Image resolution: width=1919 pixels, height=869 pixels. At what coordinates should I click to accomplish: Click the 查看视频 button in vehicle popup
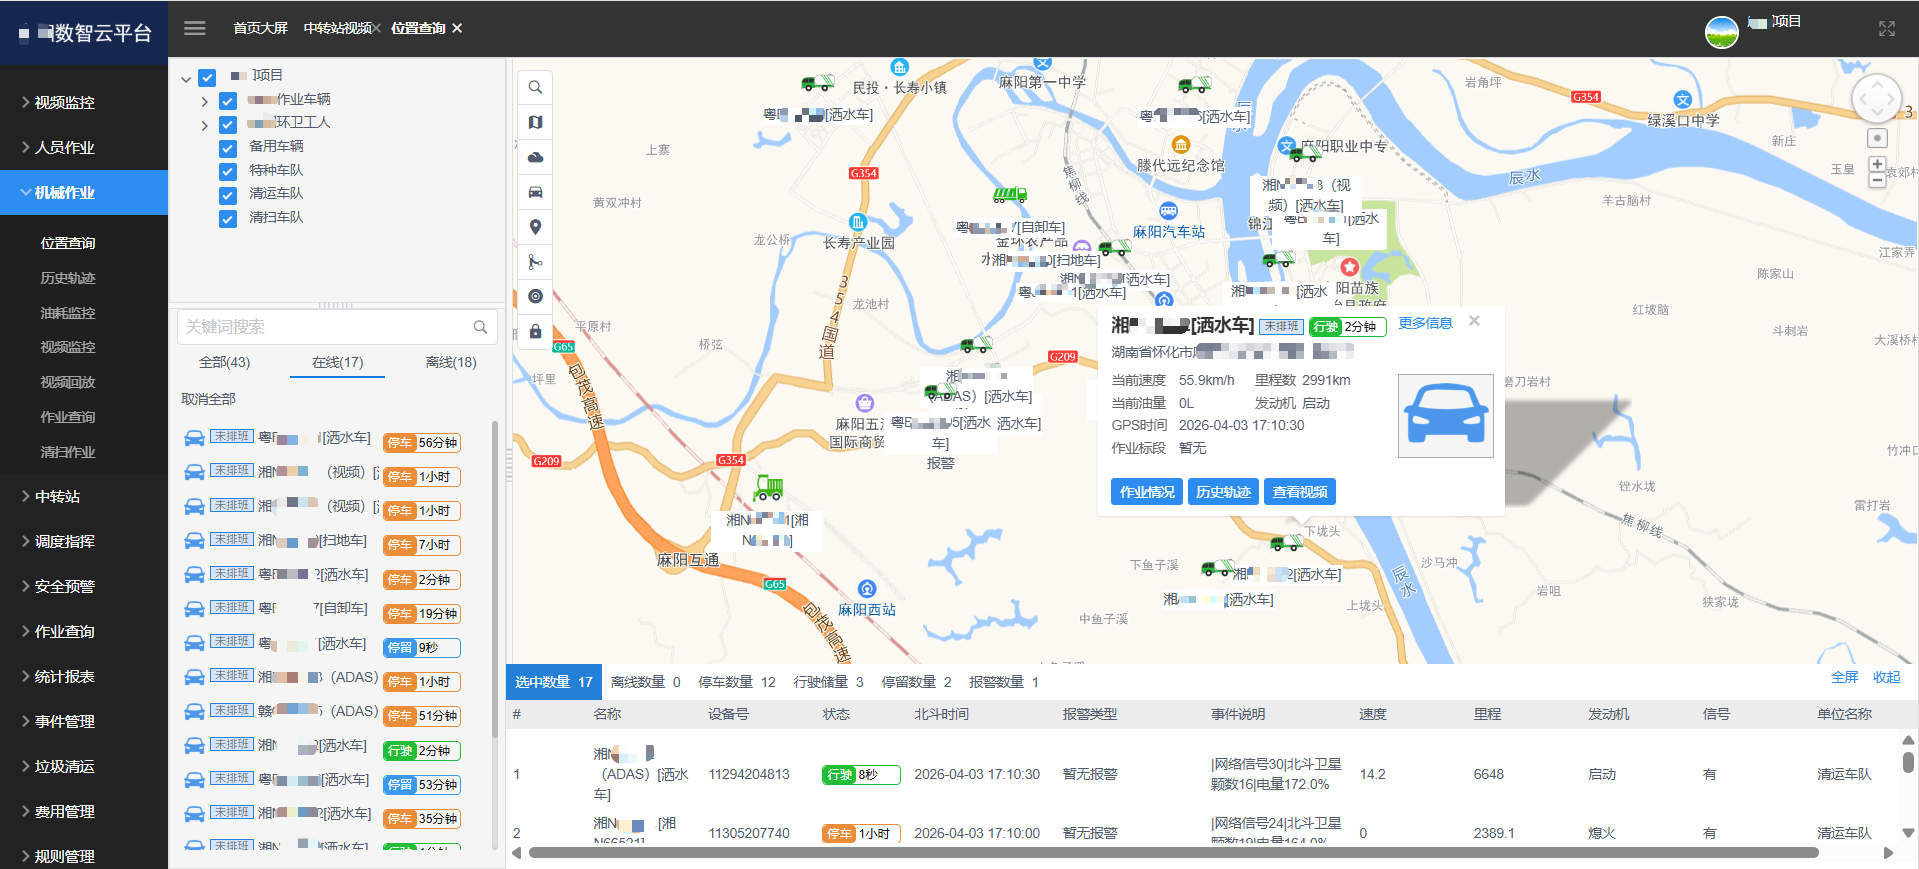pyautogui.click(x=1299, y=492)
